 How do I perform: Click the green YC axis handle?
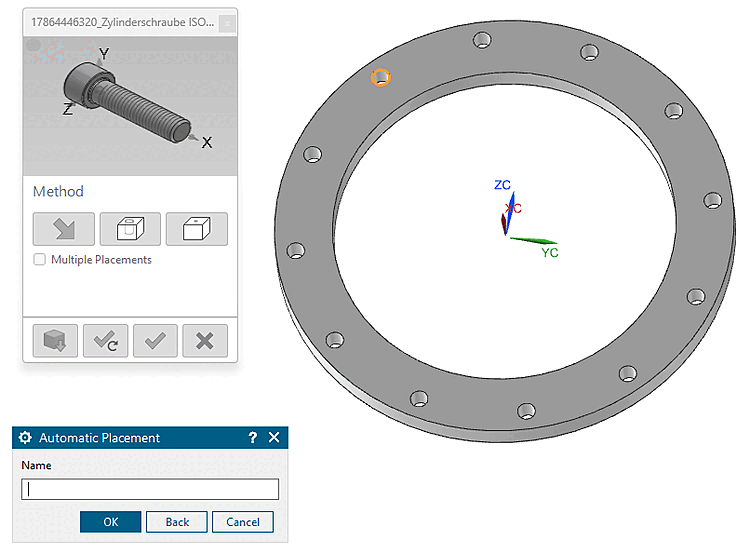click(x=534, y=240)
